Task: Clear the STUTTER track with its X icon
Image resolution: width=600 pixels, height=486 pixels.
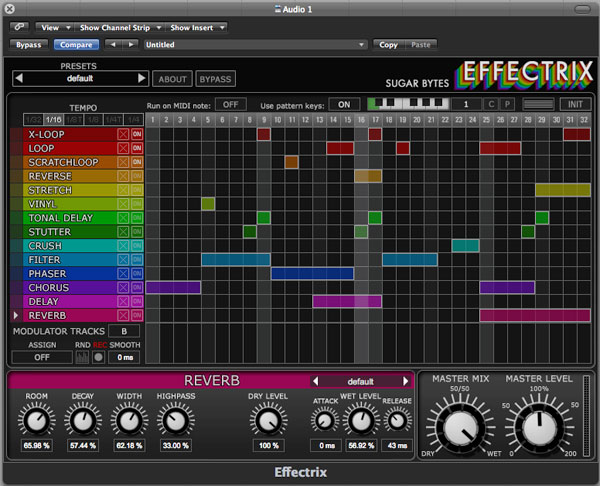Action: [x=123, y=232]
